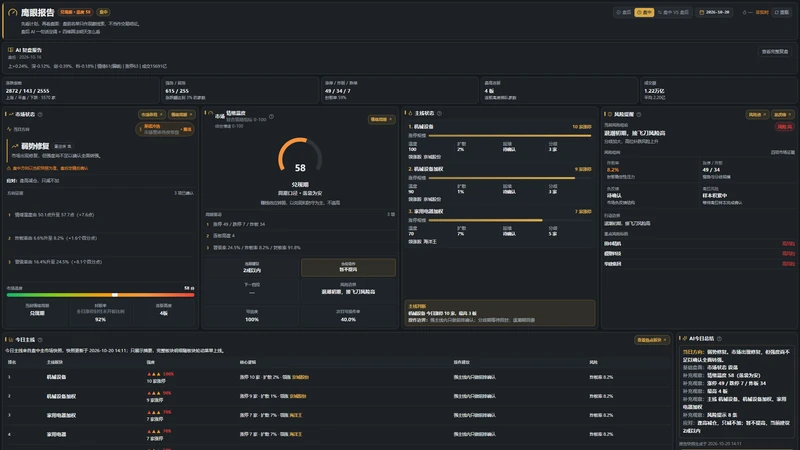This screenshot has height=450, width=800.
Task: Open the first link button in 风险提醒 header
Action: (x=757, y=115)
